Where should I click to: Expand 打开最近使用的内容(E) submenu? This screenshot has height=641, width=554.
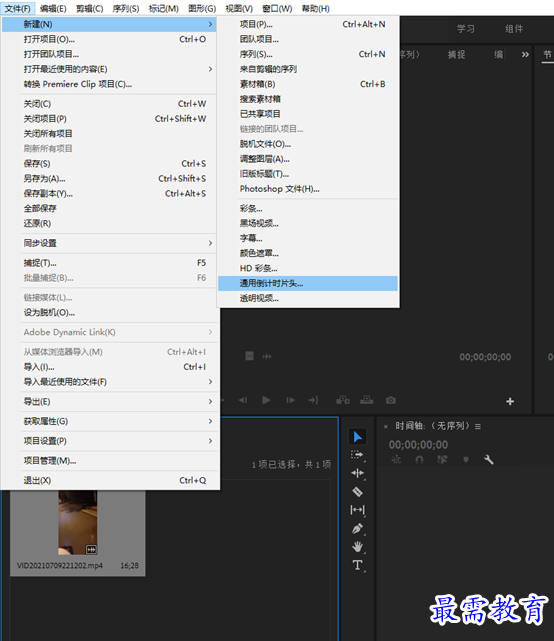click(110, 69)
